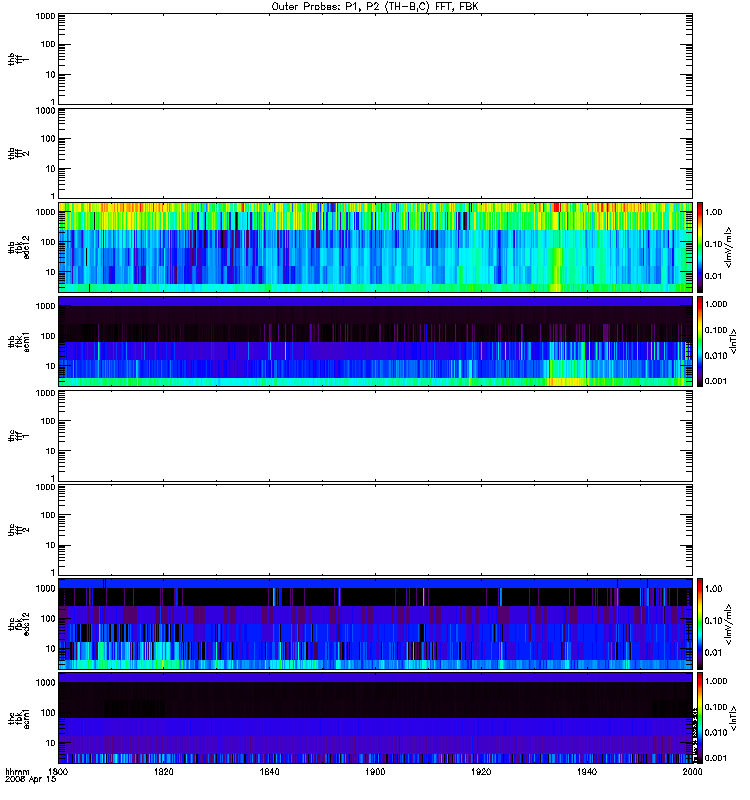The width and height of the screenshot is (750, 800).
Task: Click the empty thc fff 2 plot panel
Action: (x=376, y=530)
